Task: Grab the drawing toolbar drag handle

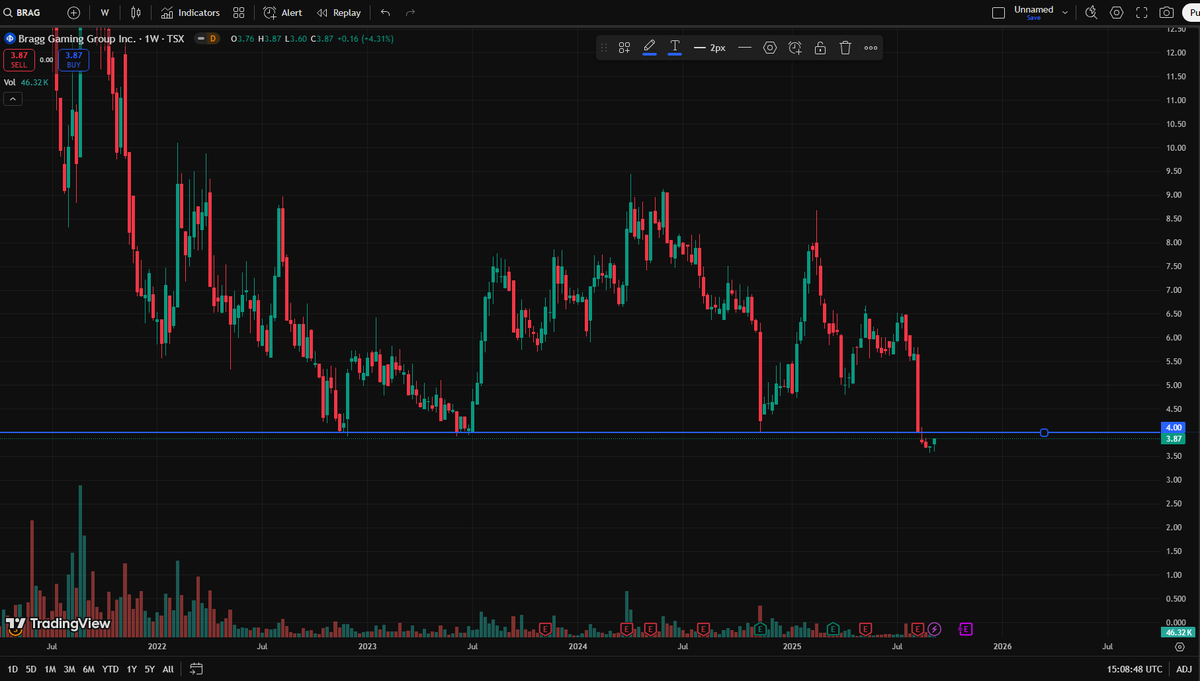Action: [x=606, y=47]
